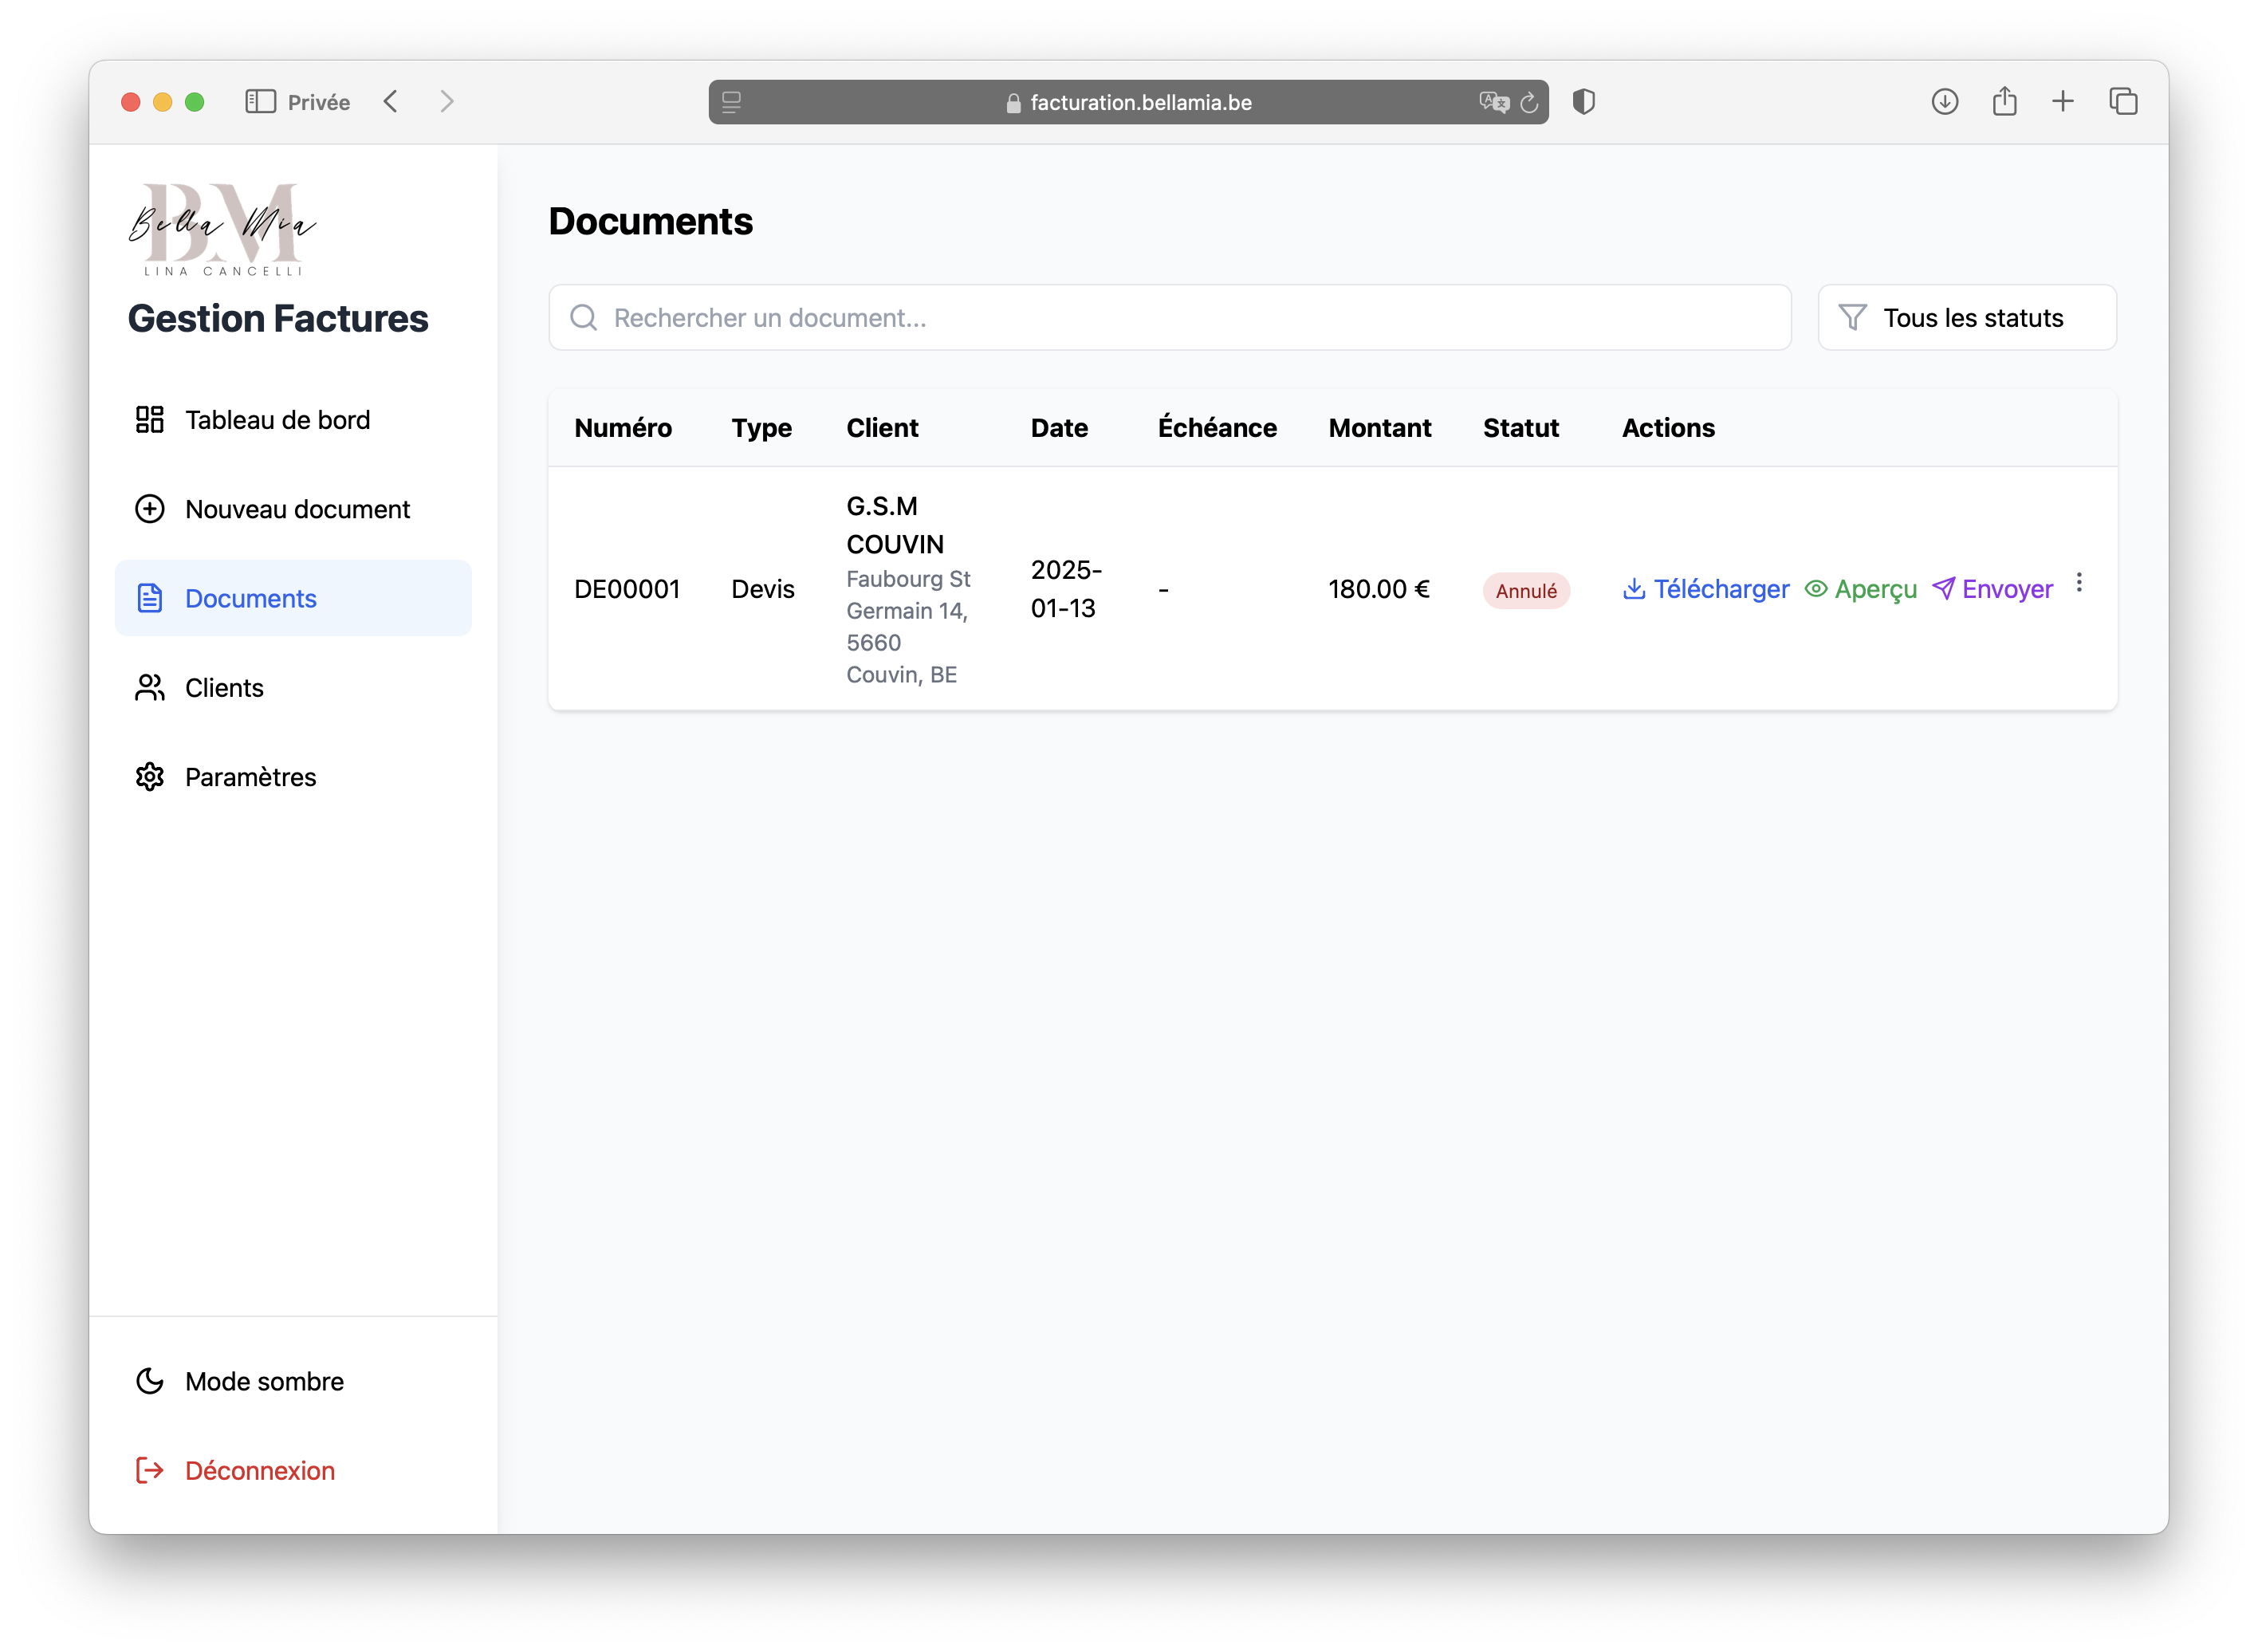This screenshot has width=2258, height=1652.
Task: Toggle Mode sombre dark mode
Action: [x=264, y=1381]
